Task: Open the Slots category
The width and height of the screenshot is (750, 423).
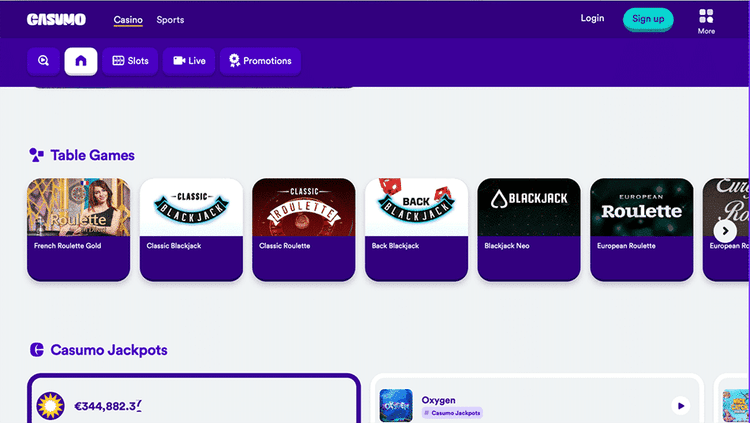Action: pos(130,61)
